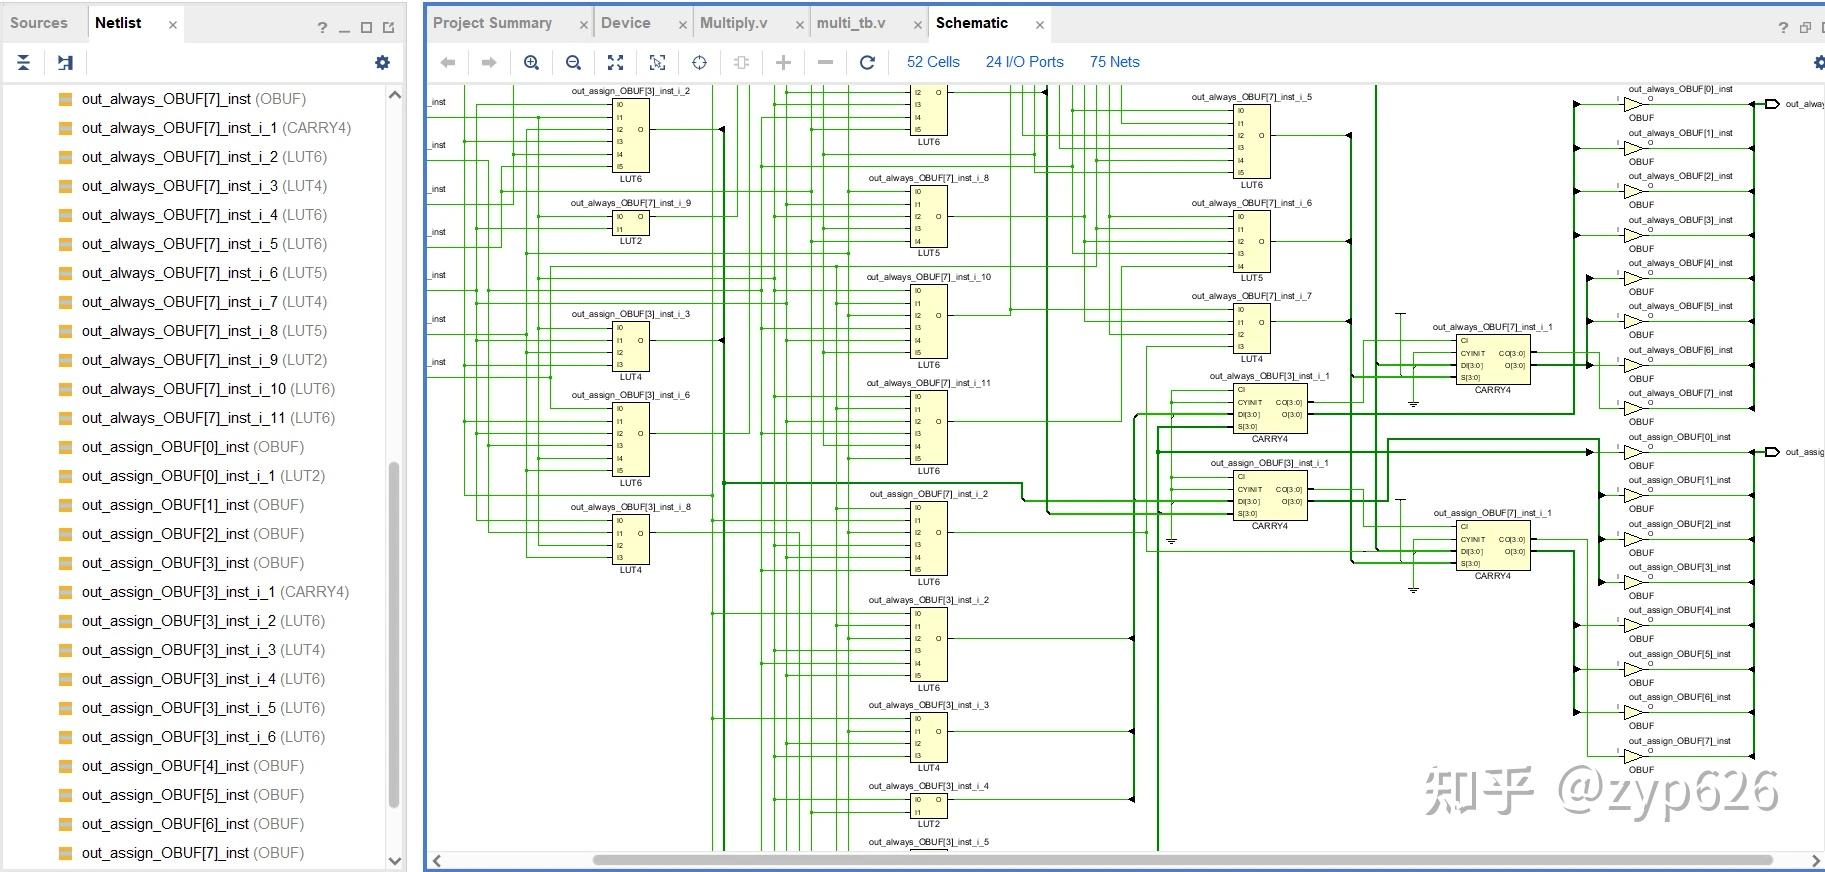Float the Netlist panel
The width and height of the screenshot is (1825, 872).
tap(389, 28)
